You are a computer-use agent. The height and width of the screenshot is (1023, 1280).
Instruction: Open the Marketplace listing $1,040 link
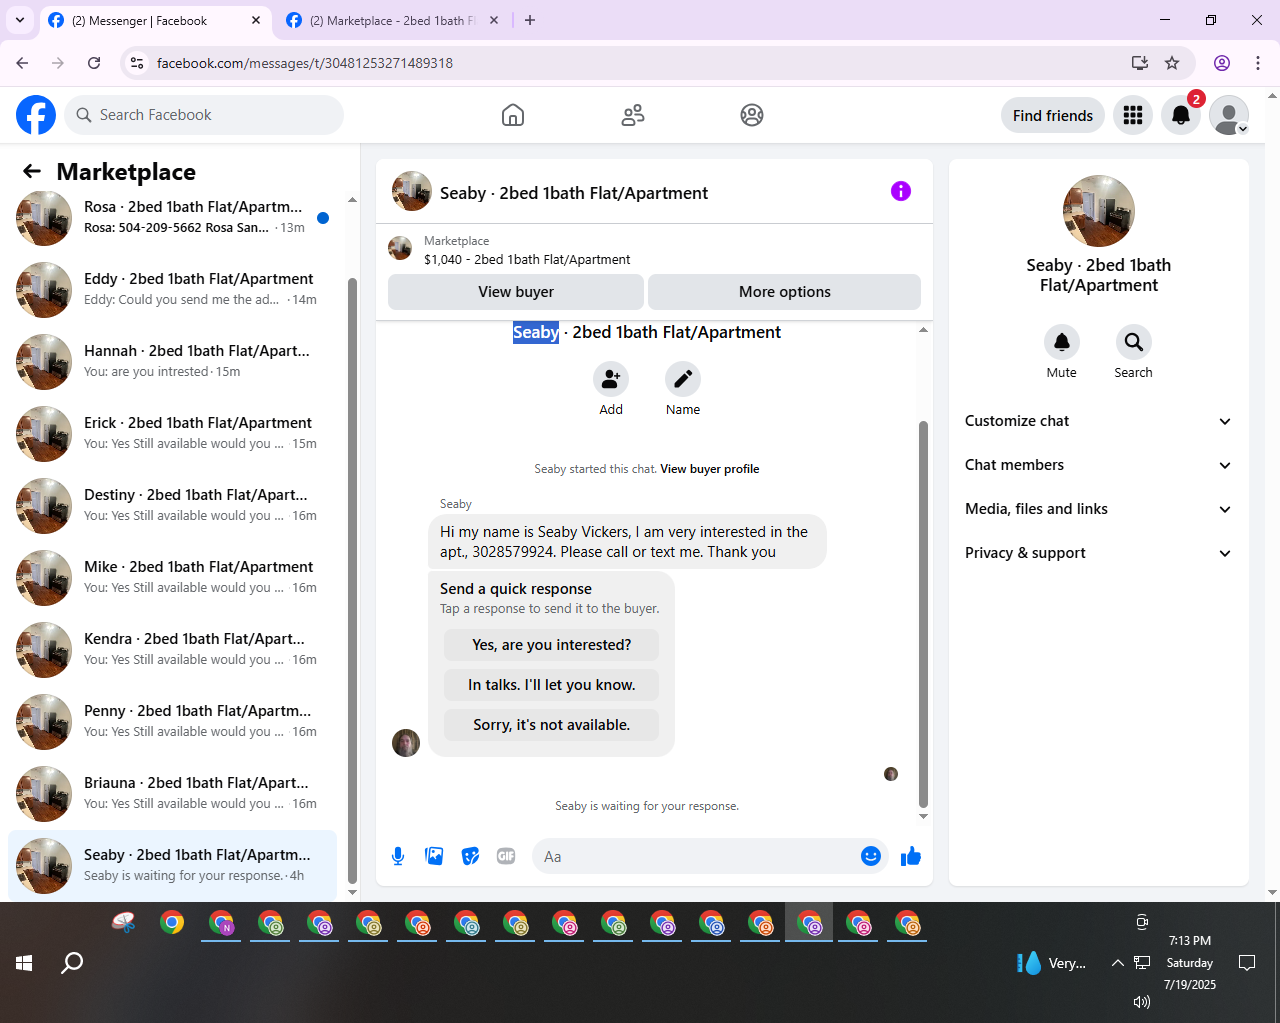[x=527, y=259]
